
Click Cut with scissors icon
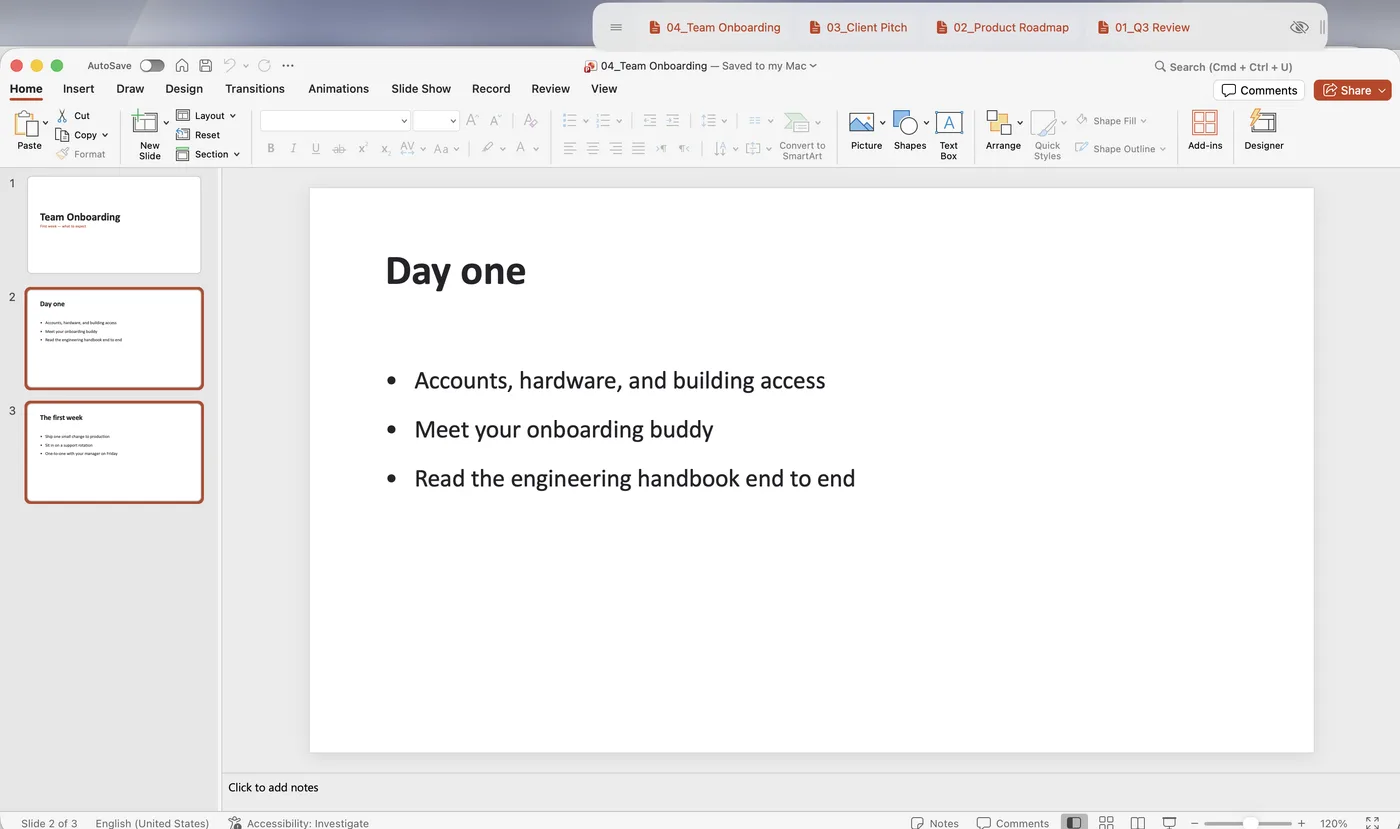coord(73,116)
